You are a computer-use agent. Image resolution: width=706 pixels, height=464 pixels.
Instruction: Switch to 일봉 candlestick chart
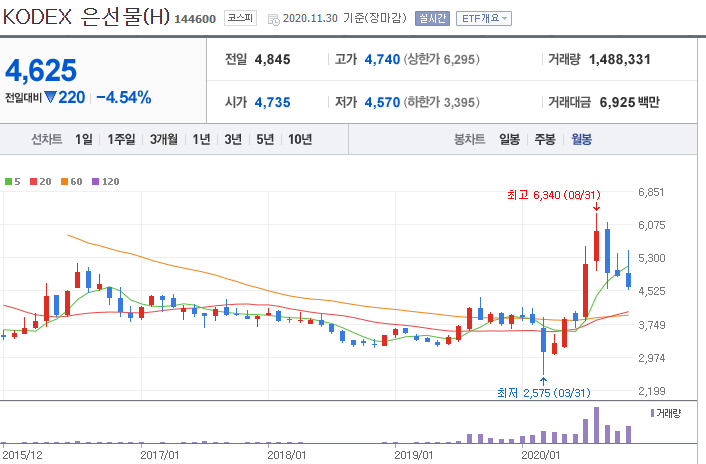click(x=509, y=140)
